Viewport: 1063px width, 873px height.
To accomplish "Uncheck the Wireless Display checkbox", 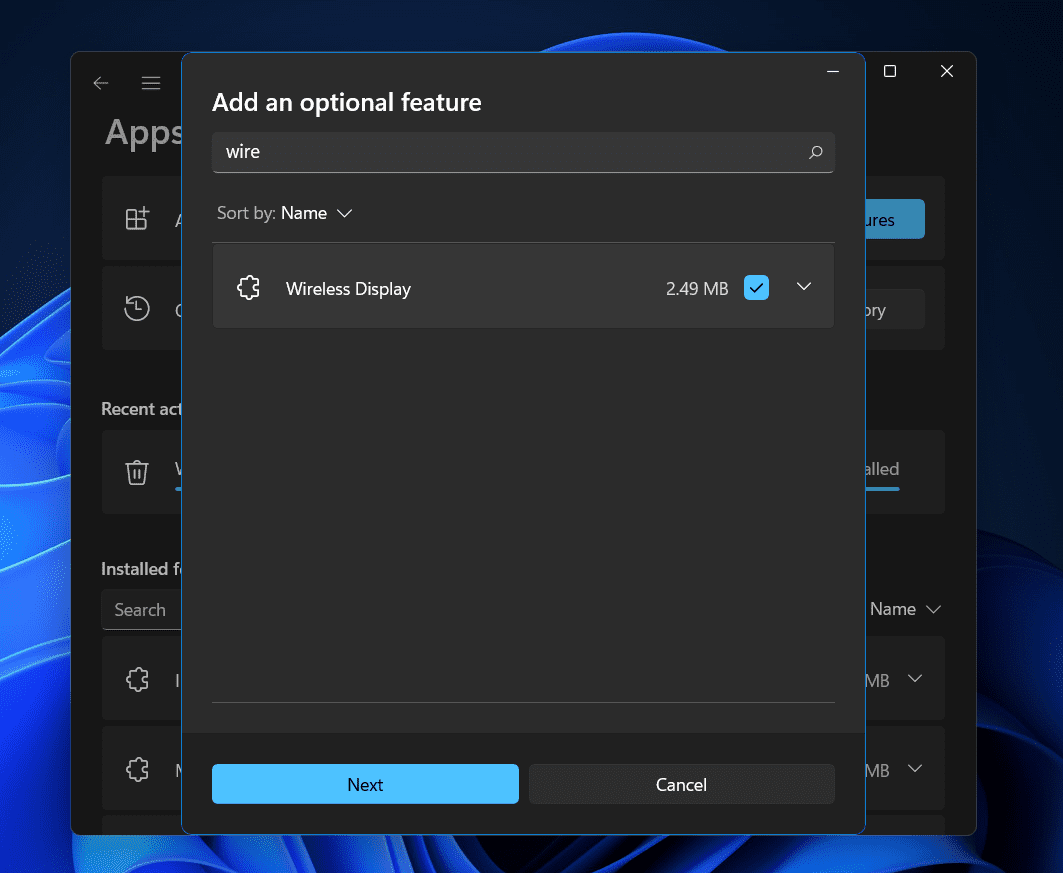I will (x=757, y=288).
